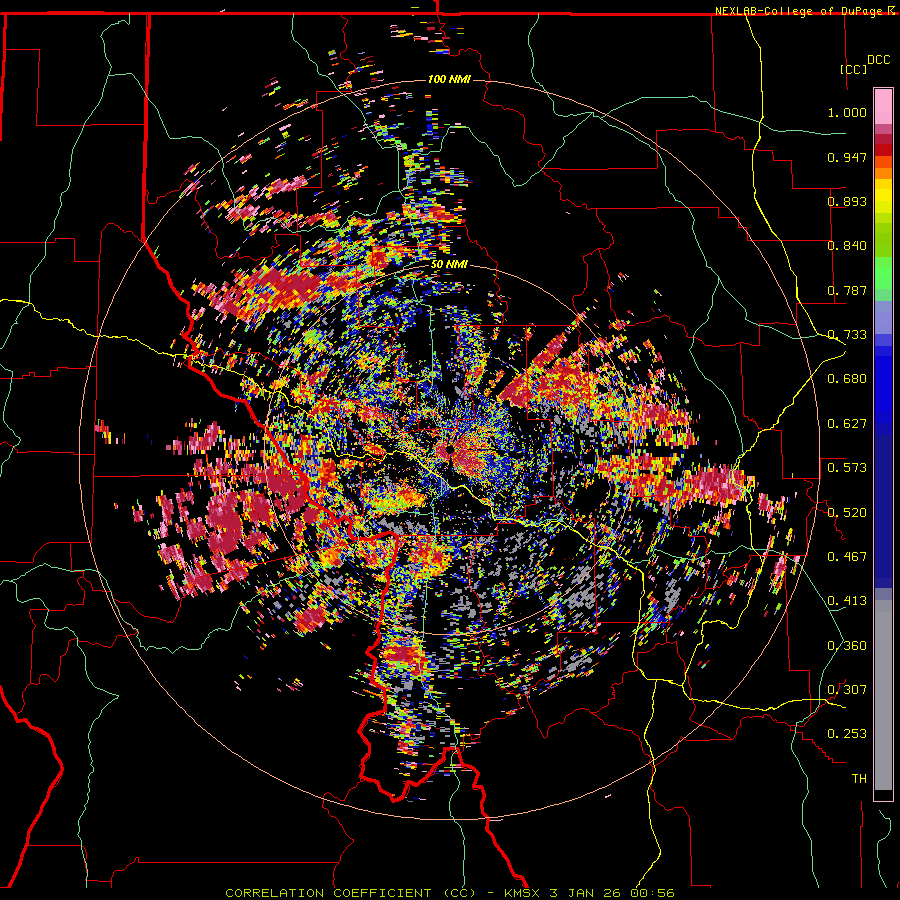Click the 0.520 scale value
The image size is (900, 900).
(x=847, y=513)
